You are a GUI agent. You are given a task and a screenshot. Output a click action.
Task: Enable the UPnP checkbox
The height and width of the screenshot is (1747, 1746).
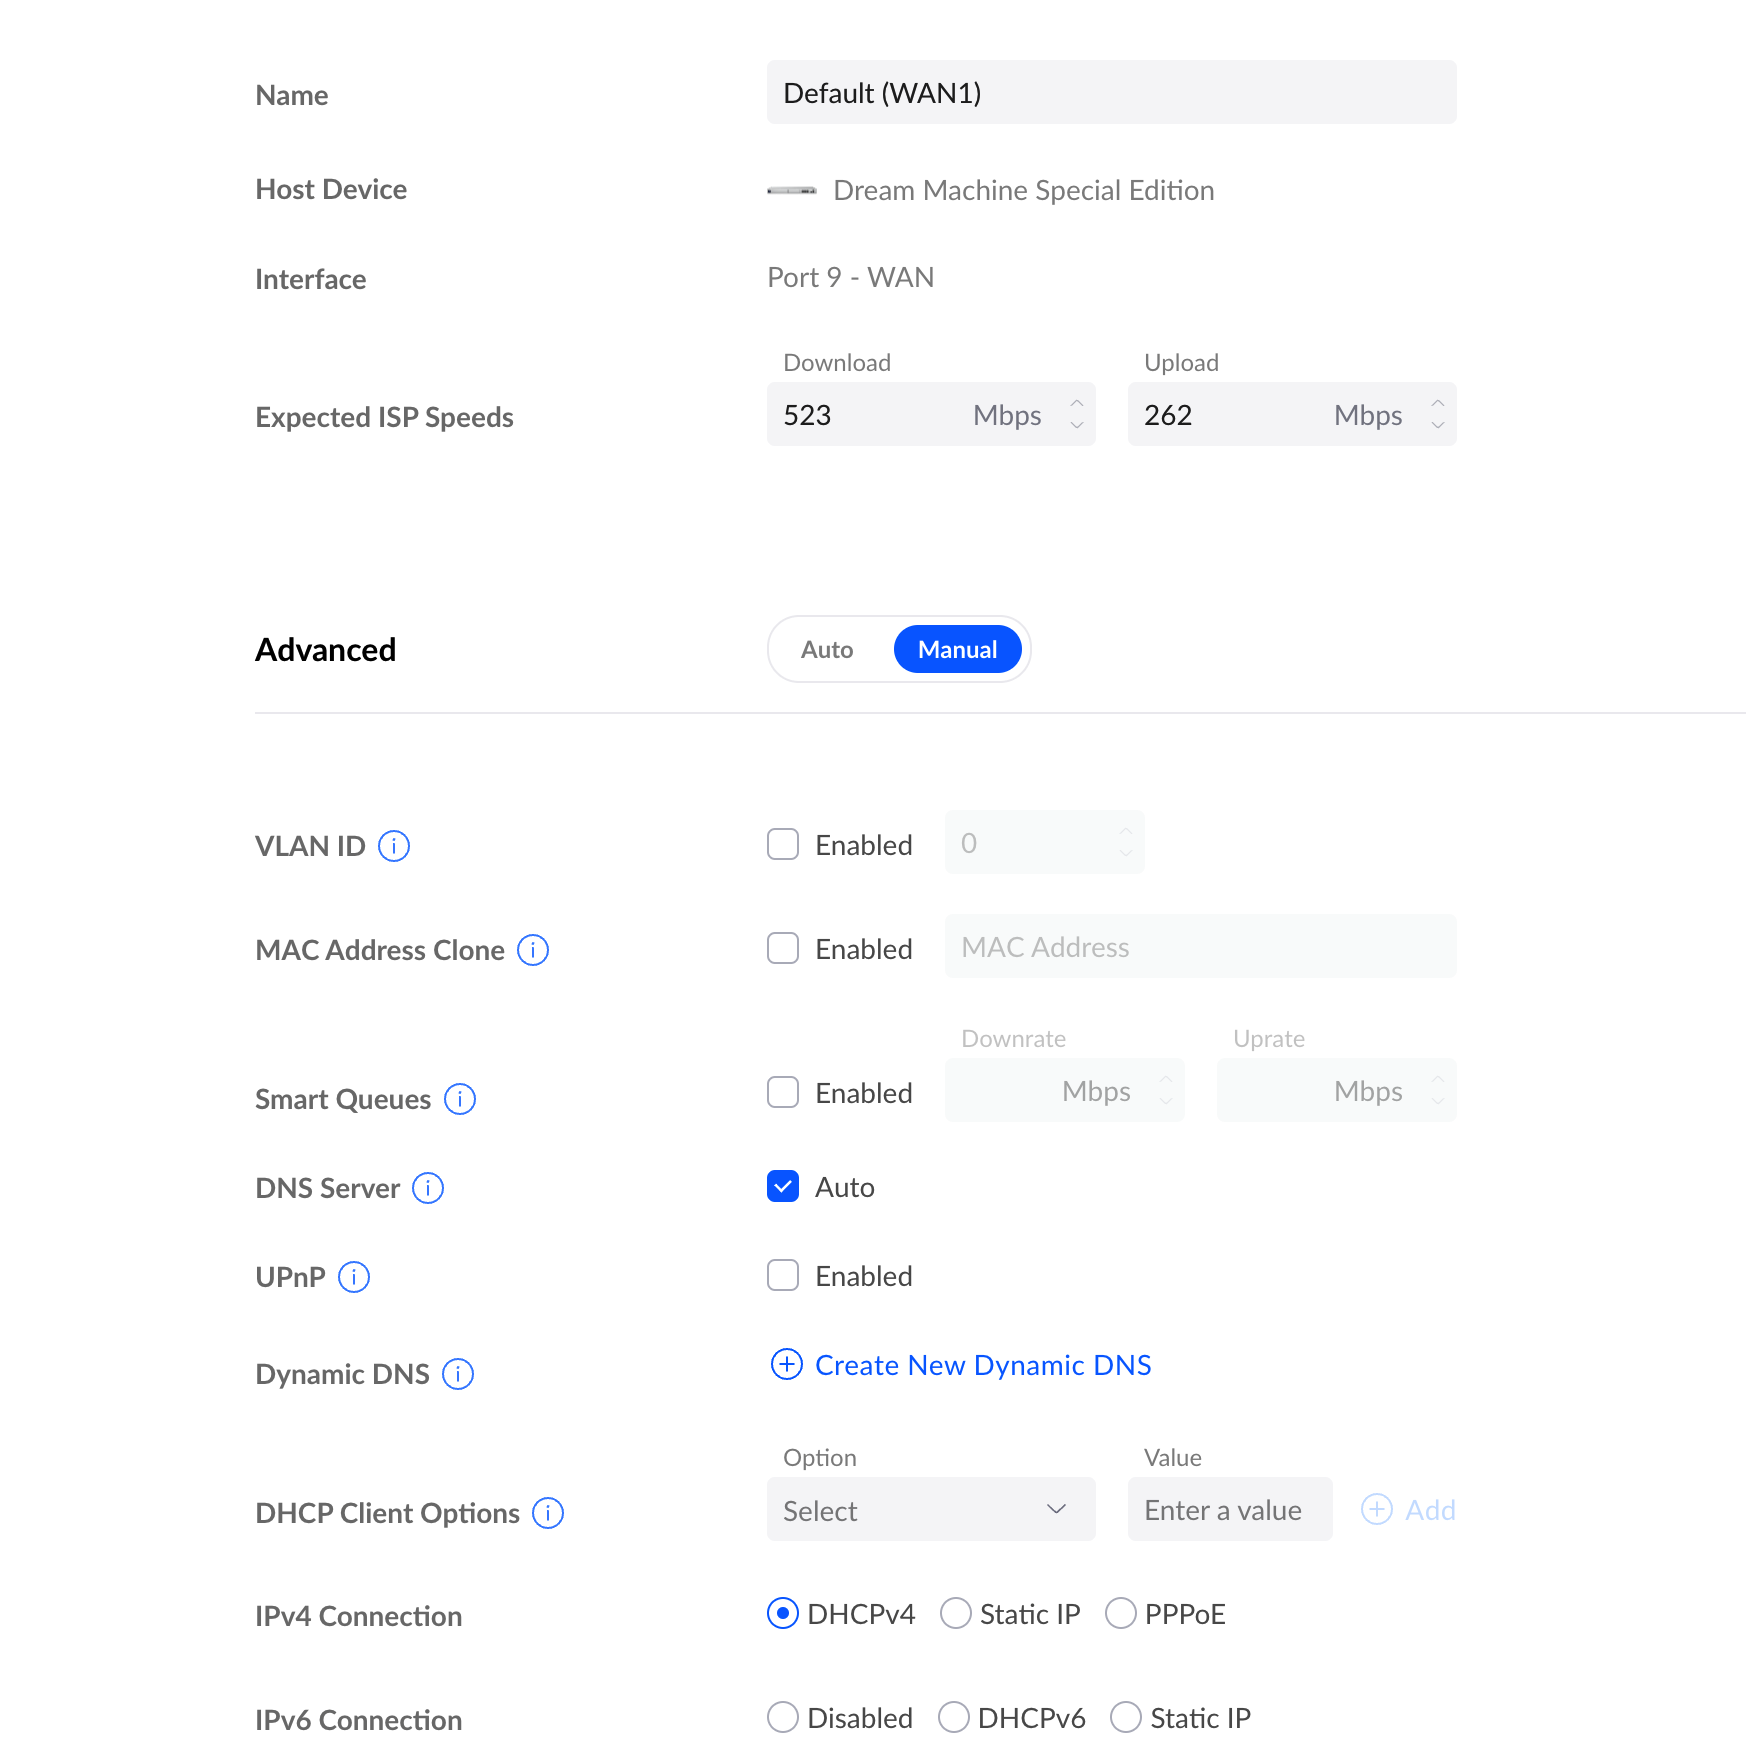point(783,1275)
